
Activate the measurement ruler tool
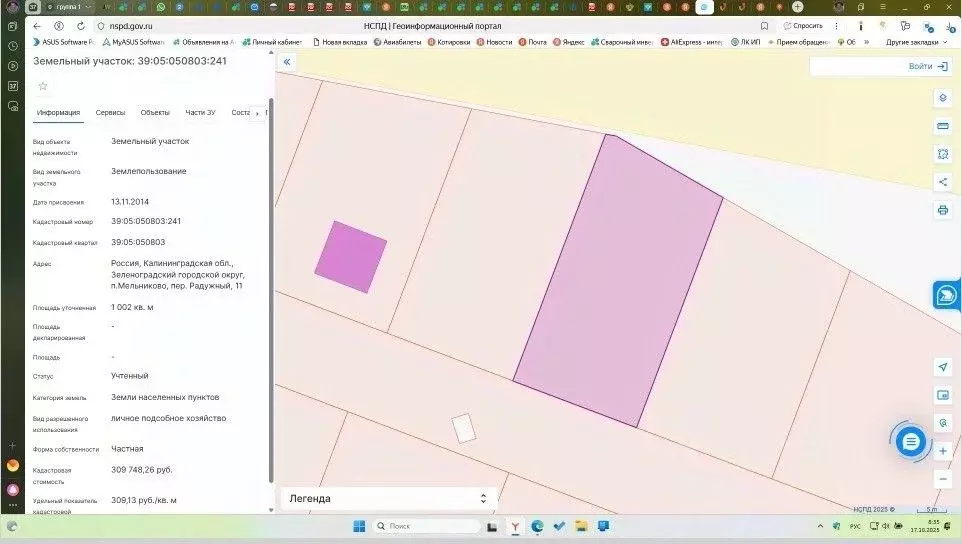(x=942, y=126)
